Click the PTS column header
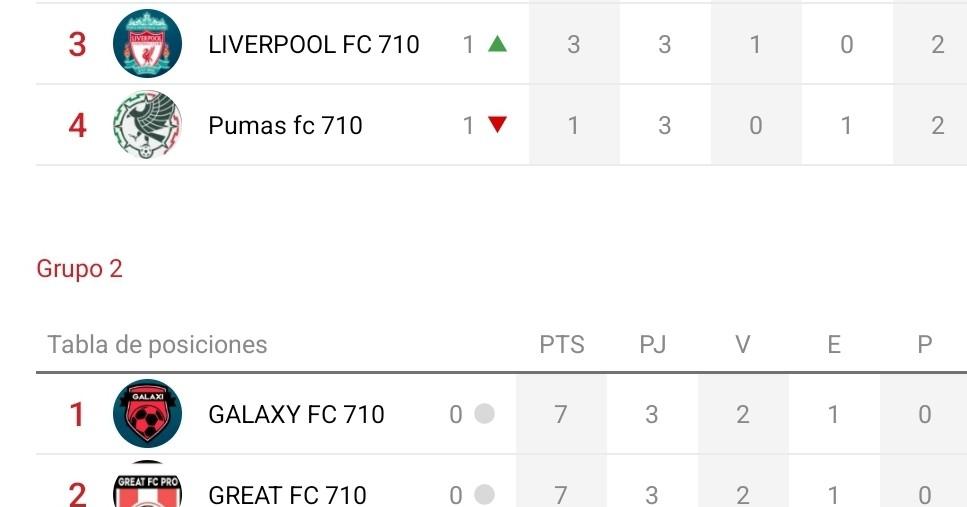This screenshot has height=507, width=967. (562, 345)
